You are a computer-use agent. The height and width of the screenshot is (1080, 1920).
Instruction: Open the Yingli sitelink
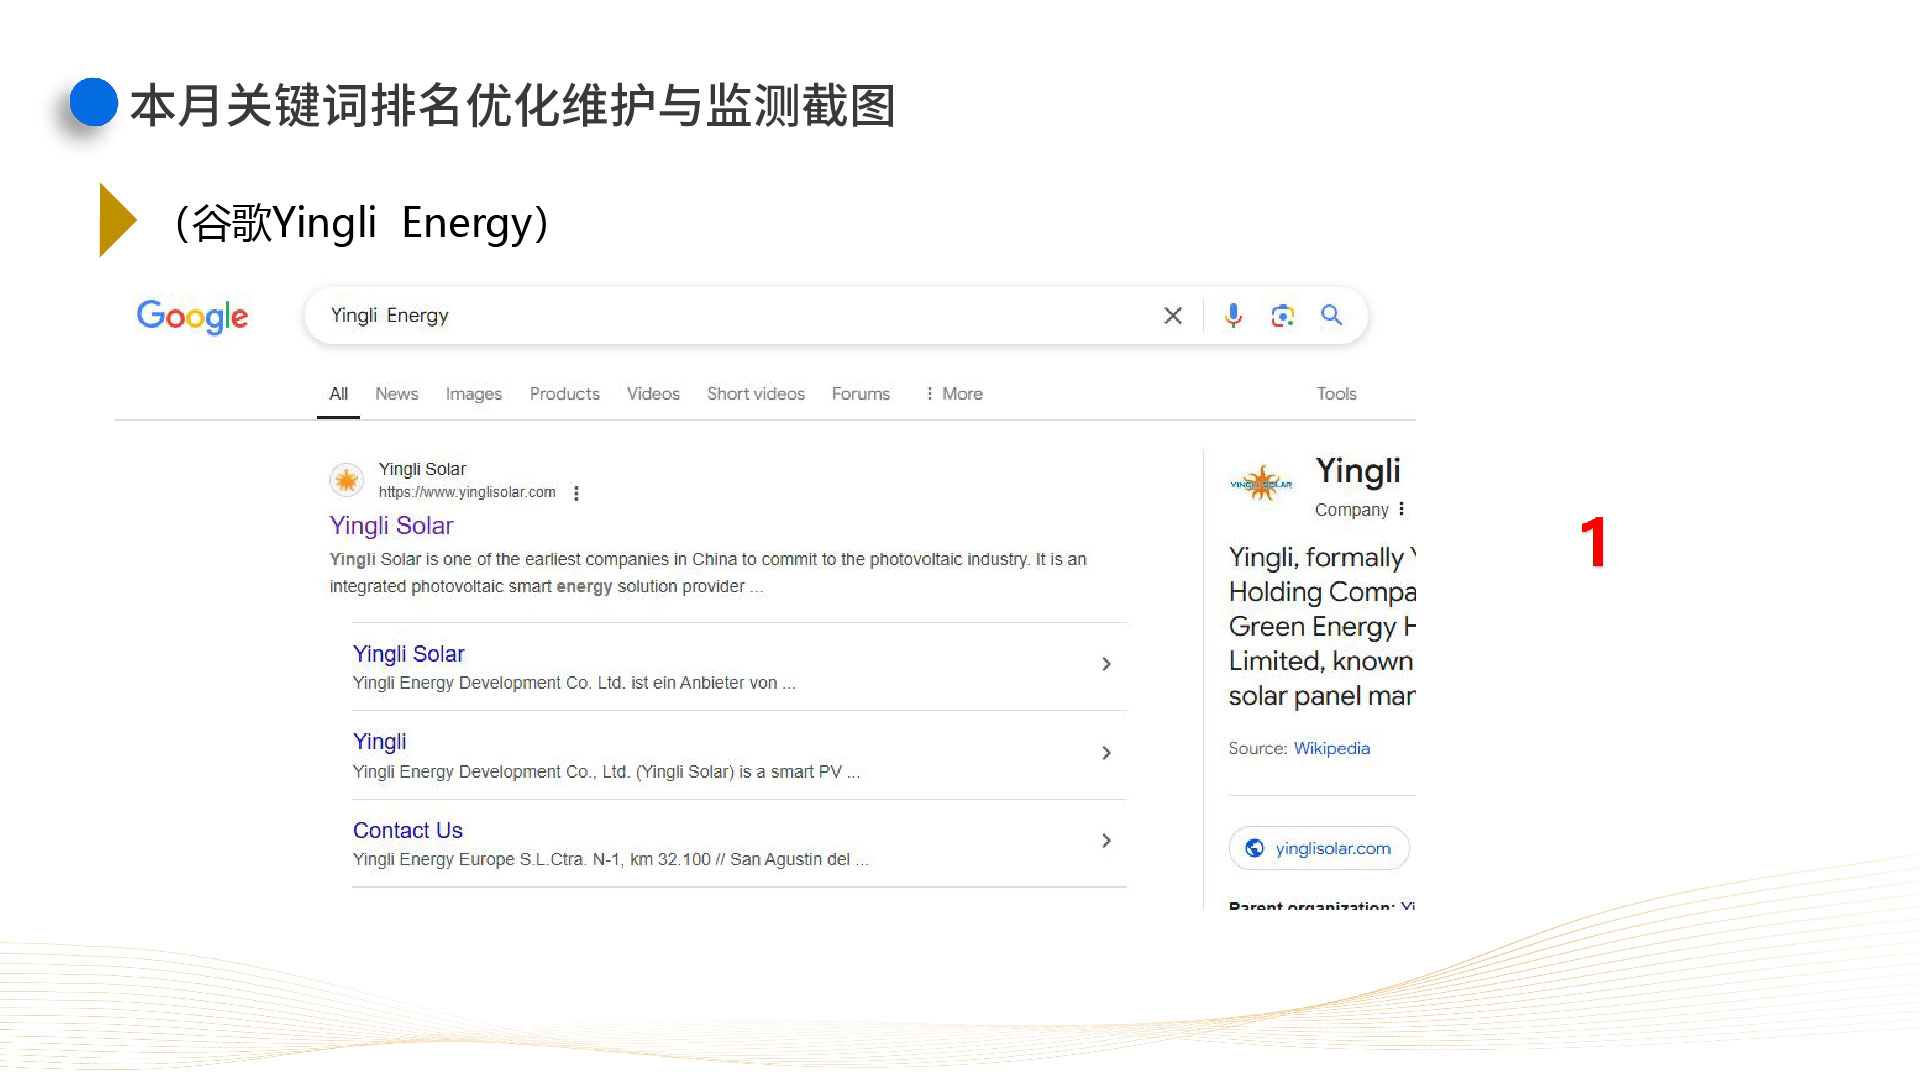click(x=380, y=742)
